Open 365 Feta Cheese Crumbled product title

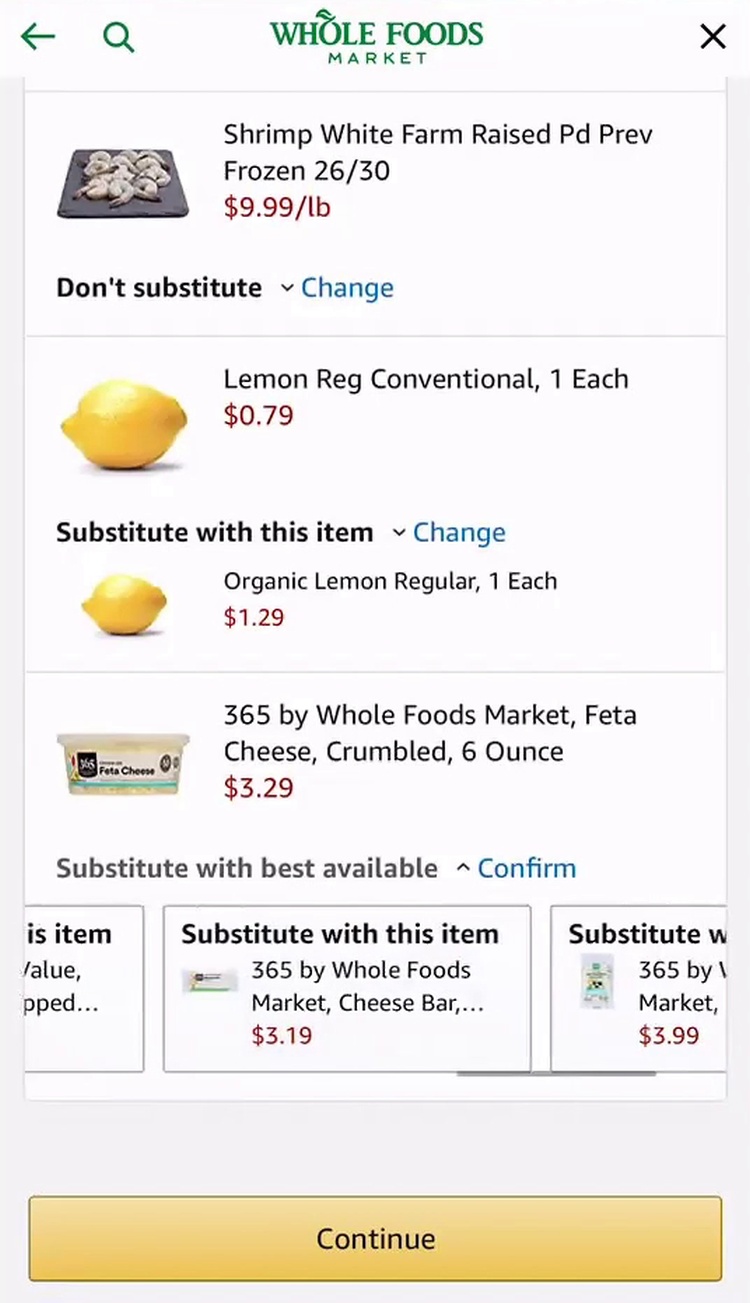tap(429, 733)
